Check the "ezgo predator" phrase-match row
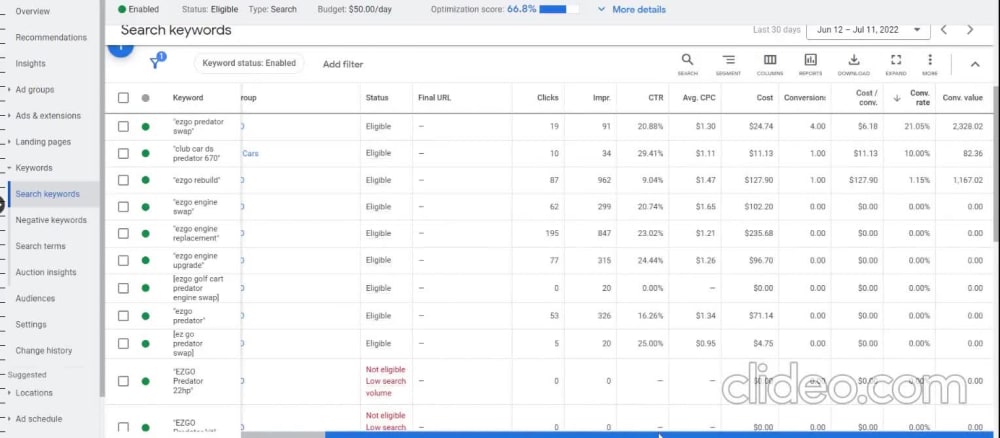 [123, 316]
